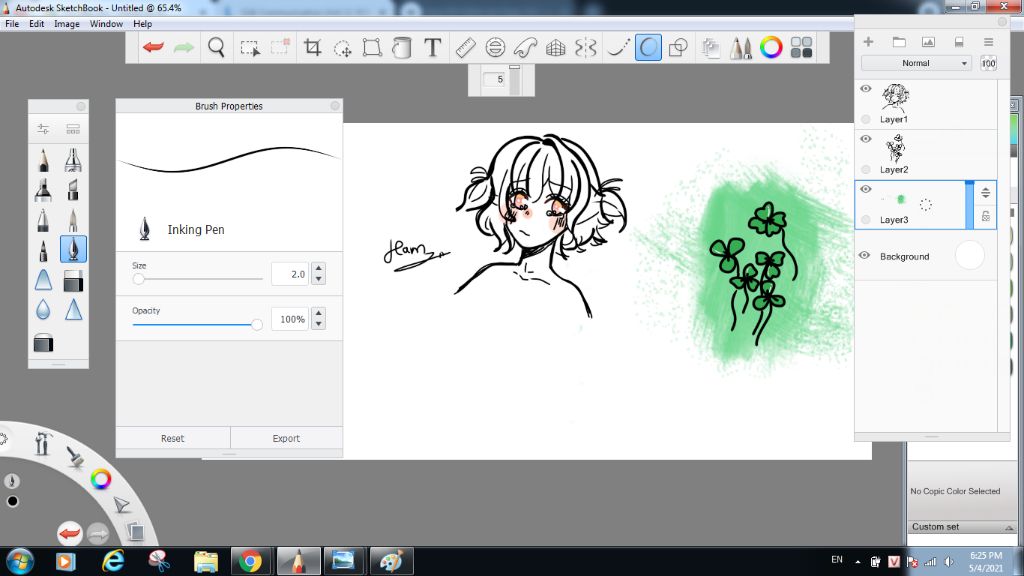Open the Window menu
This screenshot has width=1024, height=576.
pyautogui.click(x=106, y=24)
